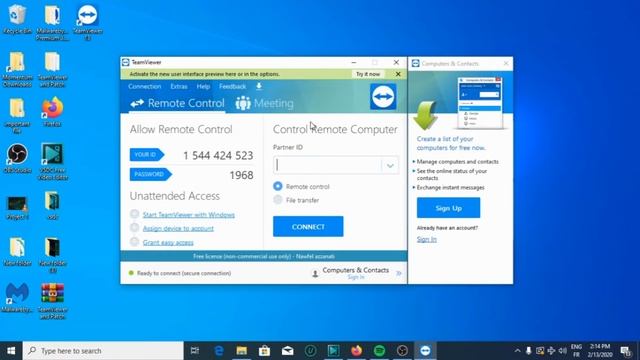Open the VSDC editor icon on the taskbar
The width and height of the screenshot is (640, 360).
[x=333, y=351]
